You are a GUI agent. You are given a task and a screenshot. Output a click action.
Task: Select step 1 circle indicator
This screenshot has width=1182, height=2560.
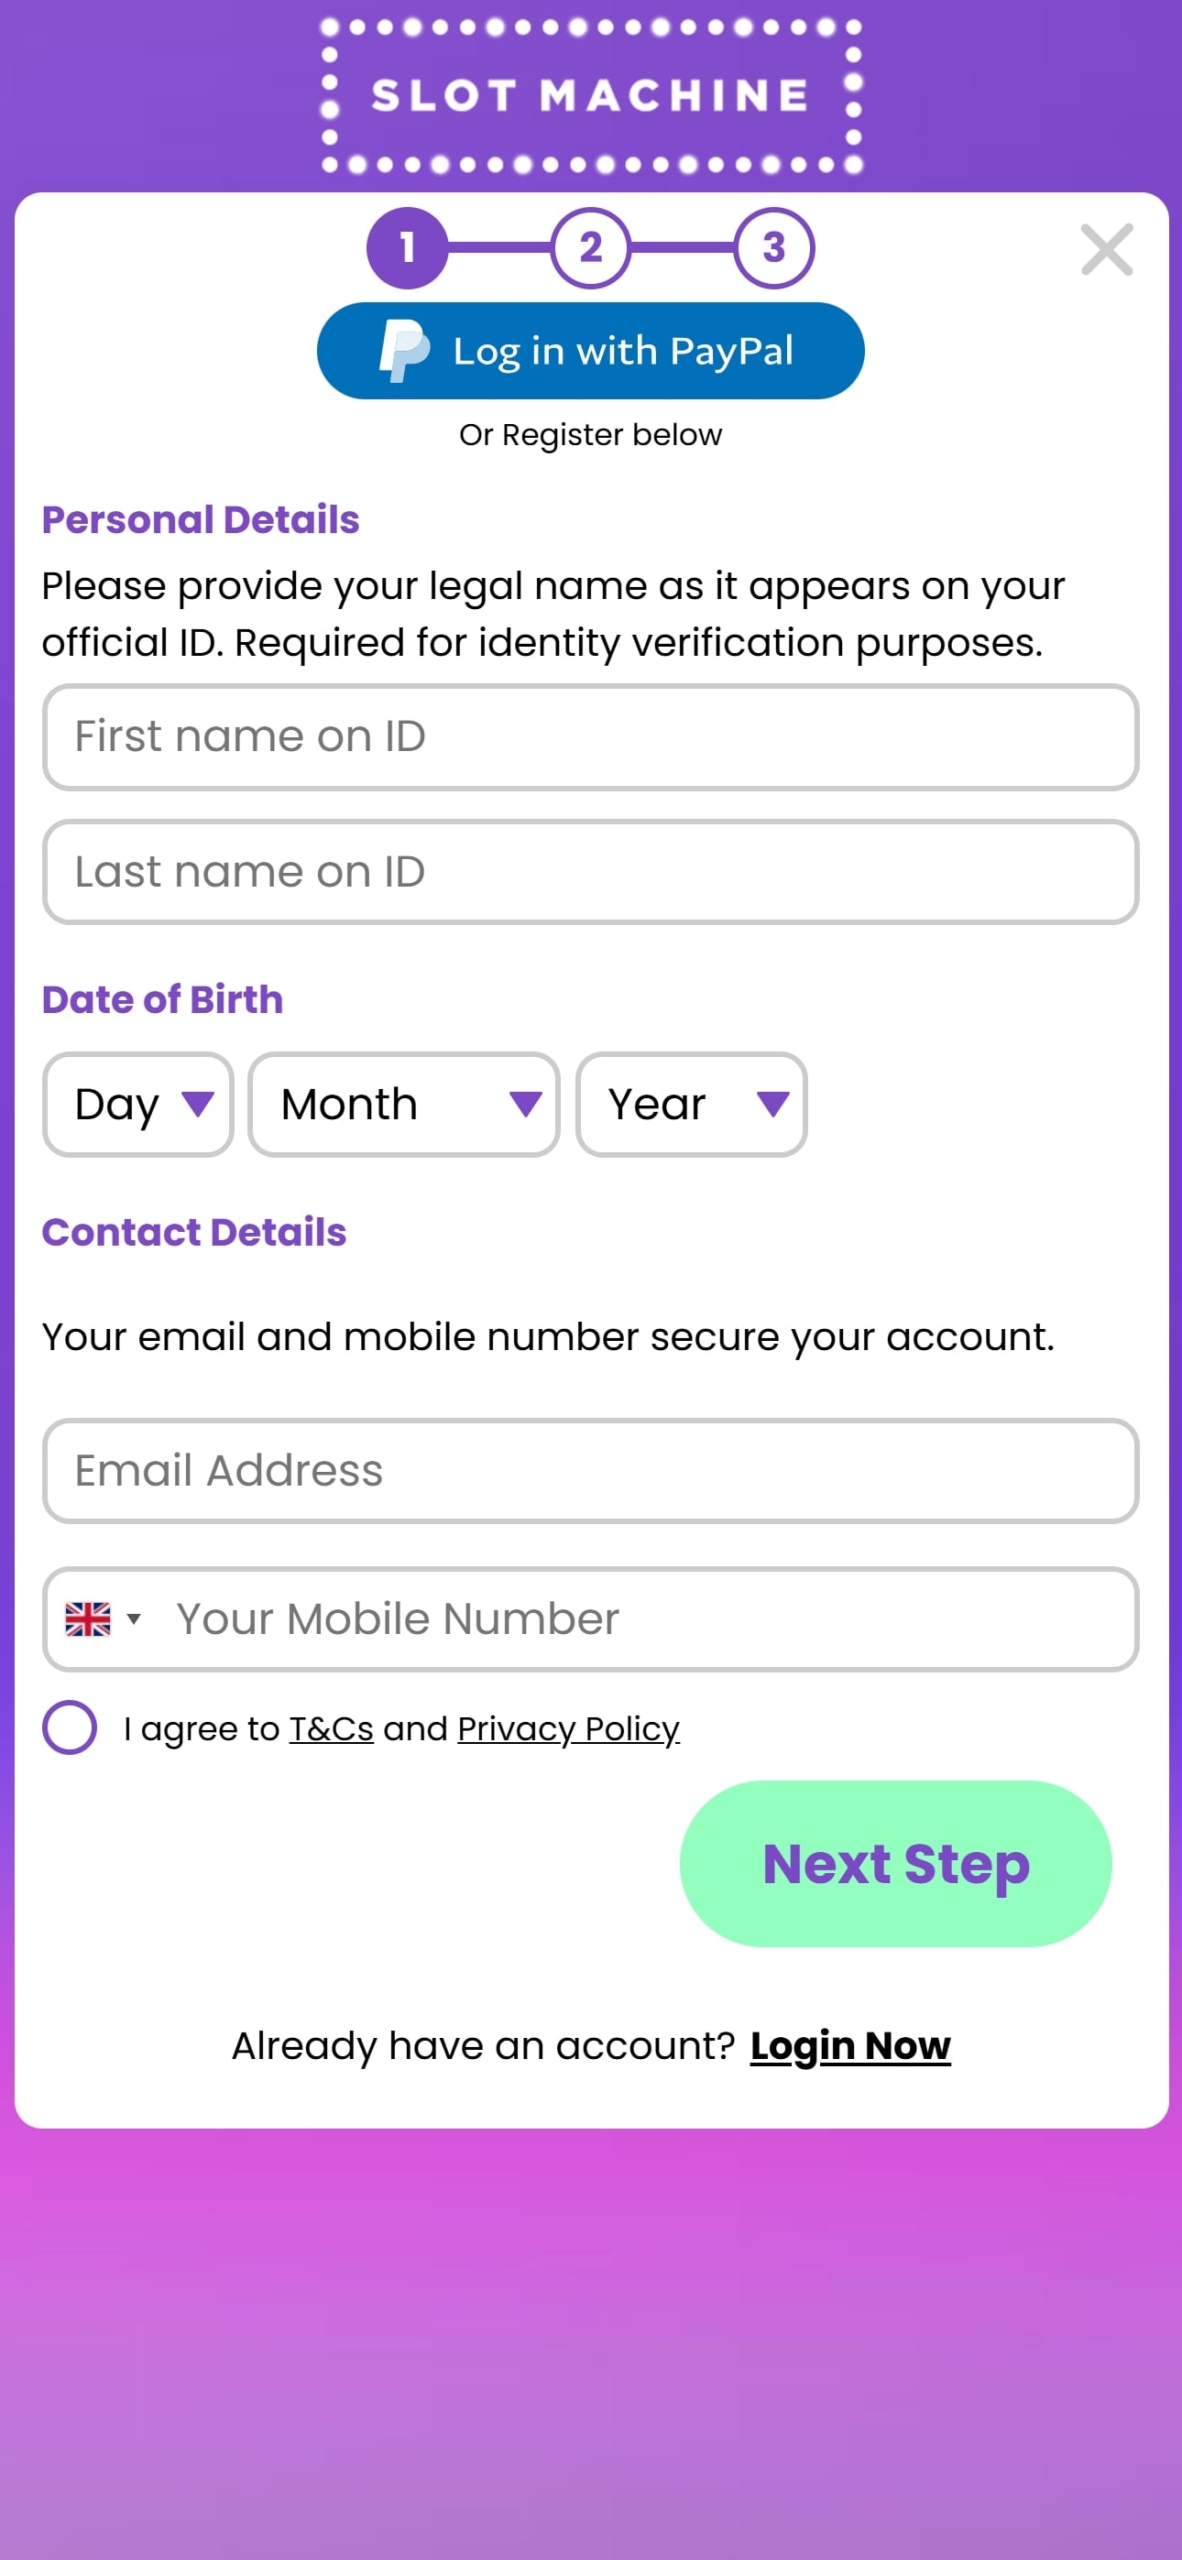click(406, 249)
